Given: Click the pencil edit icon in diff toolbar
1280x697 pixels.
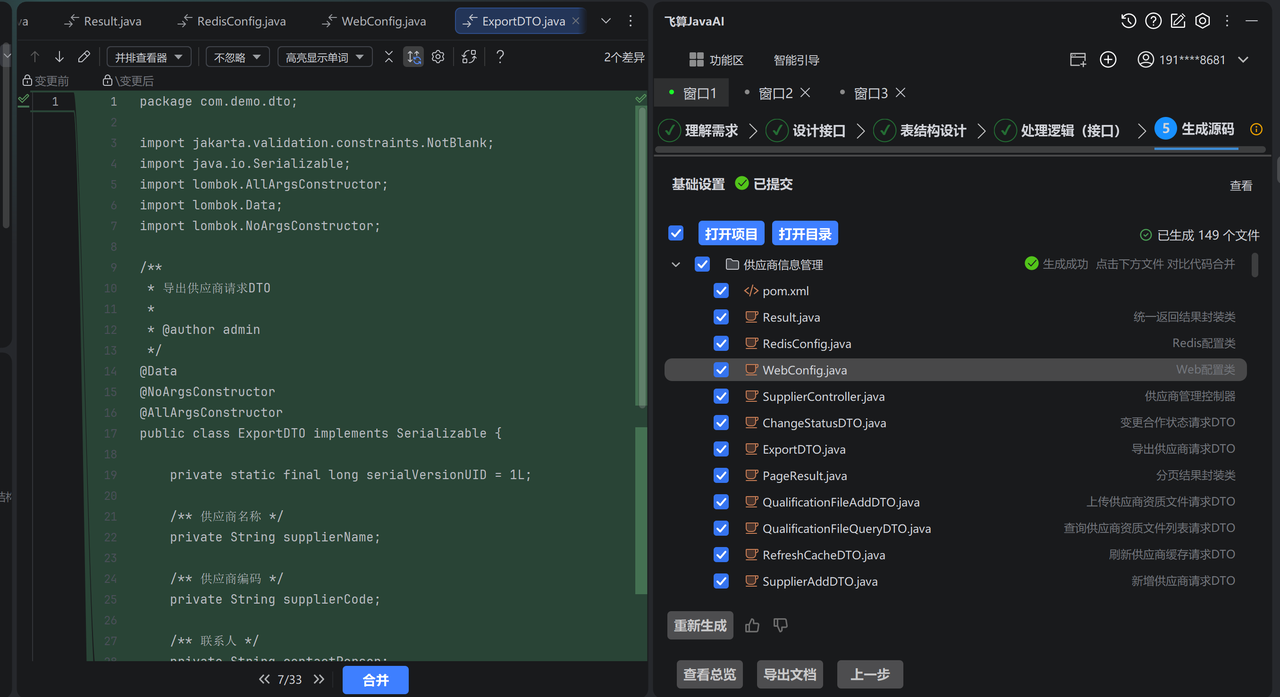Looking at the screenshot, I should [x=84, y=57].
